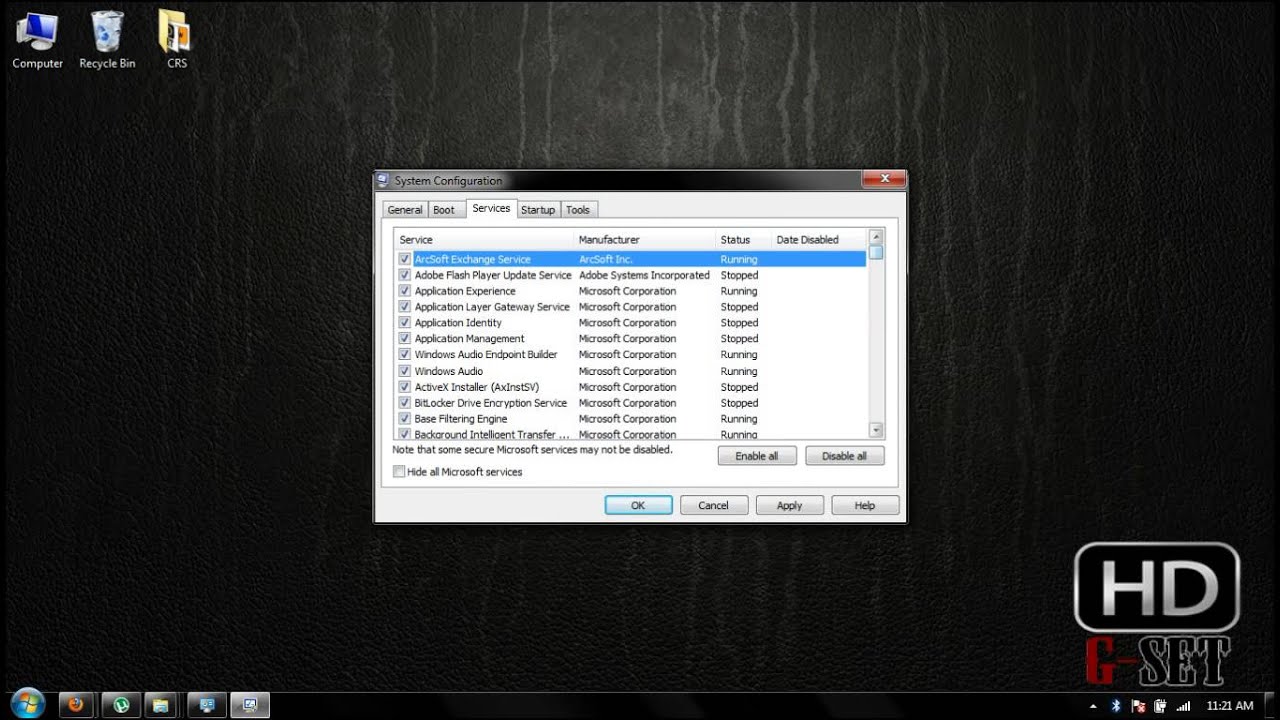Click the Cancel button
This screenshot has width=1280, height=720.
pyautogui.click(x=714, y=506)
